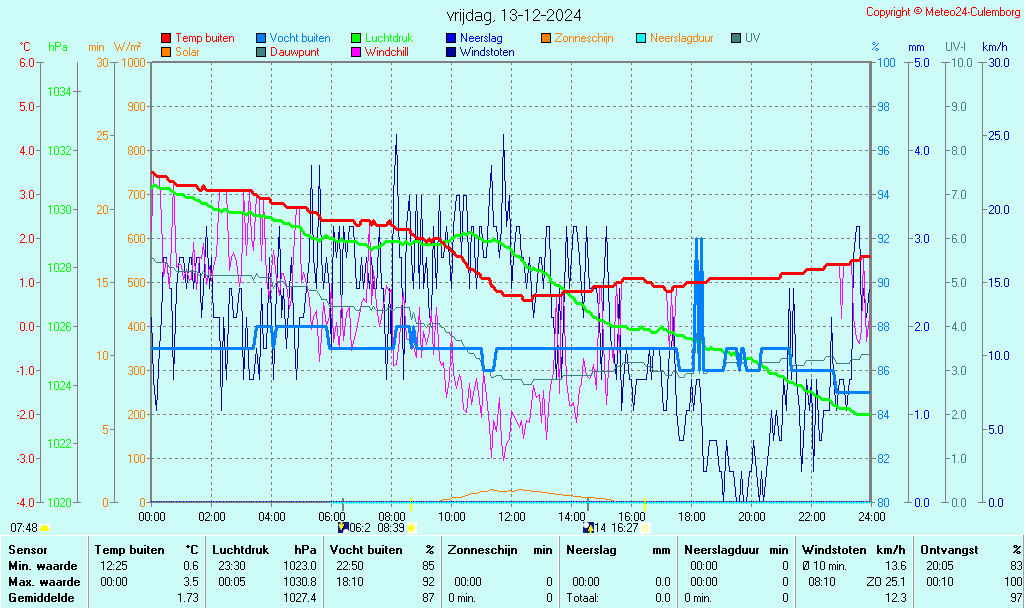
Task: Click the moonrise icon near 14
Action: (x=589, y=528)
